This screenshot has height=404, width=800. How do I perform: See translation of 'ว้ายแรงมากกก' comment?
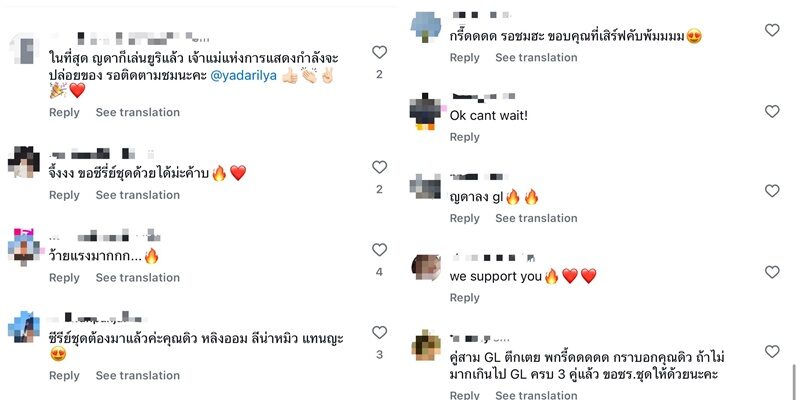point(138,278)
